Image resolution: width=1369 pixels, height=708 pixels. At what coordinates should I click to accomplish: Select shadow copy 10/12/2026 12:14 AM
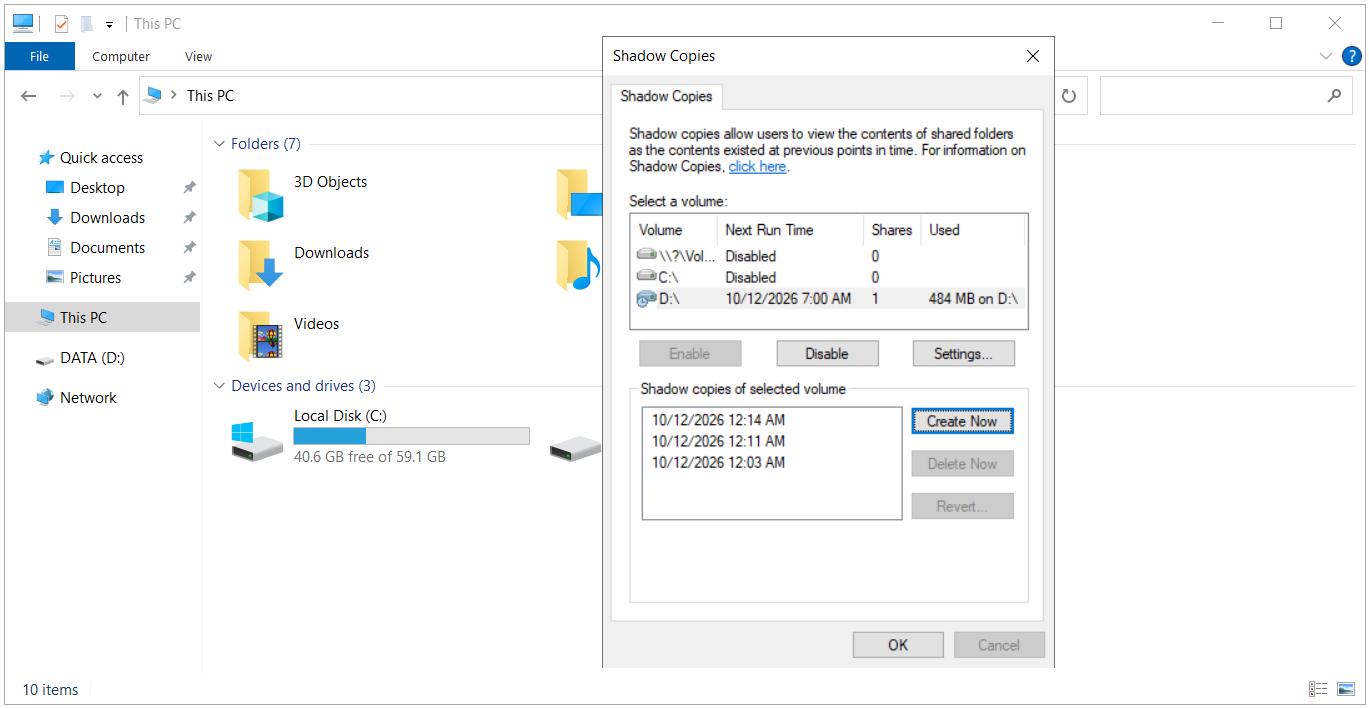coord(718,420)
